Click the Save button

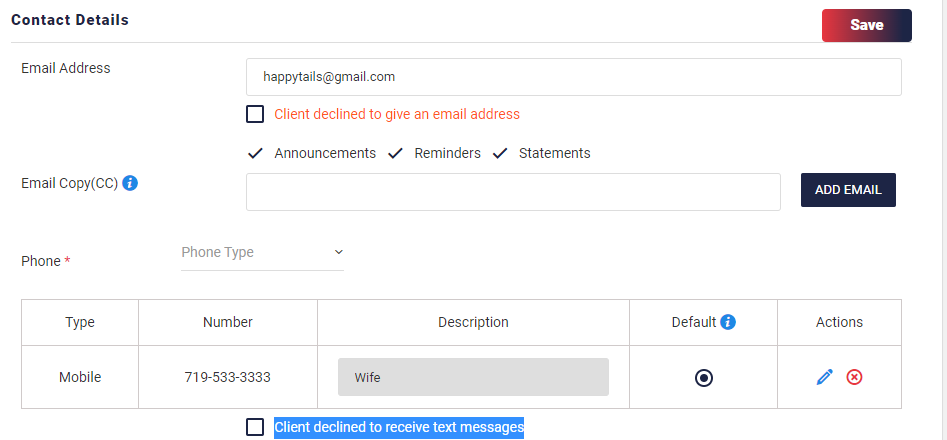tap(867, 25)
